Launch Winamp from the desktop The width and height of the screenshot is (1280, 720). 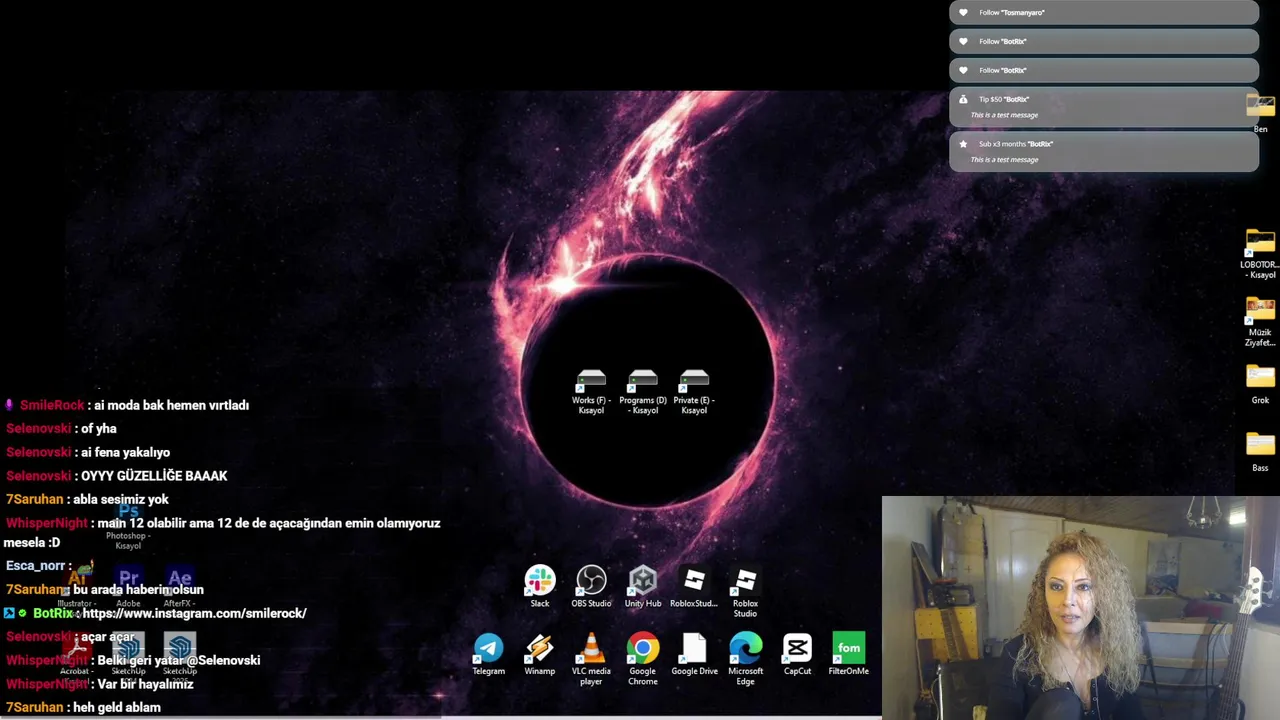coord(540,655)
